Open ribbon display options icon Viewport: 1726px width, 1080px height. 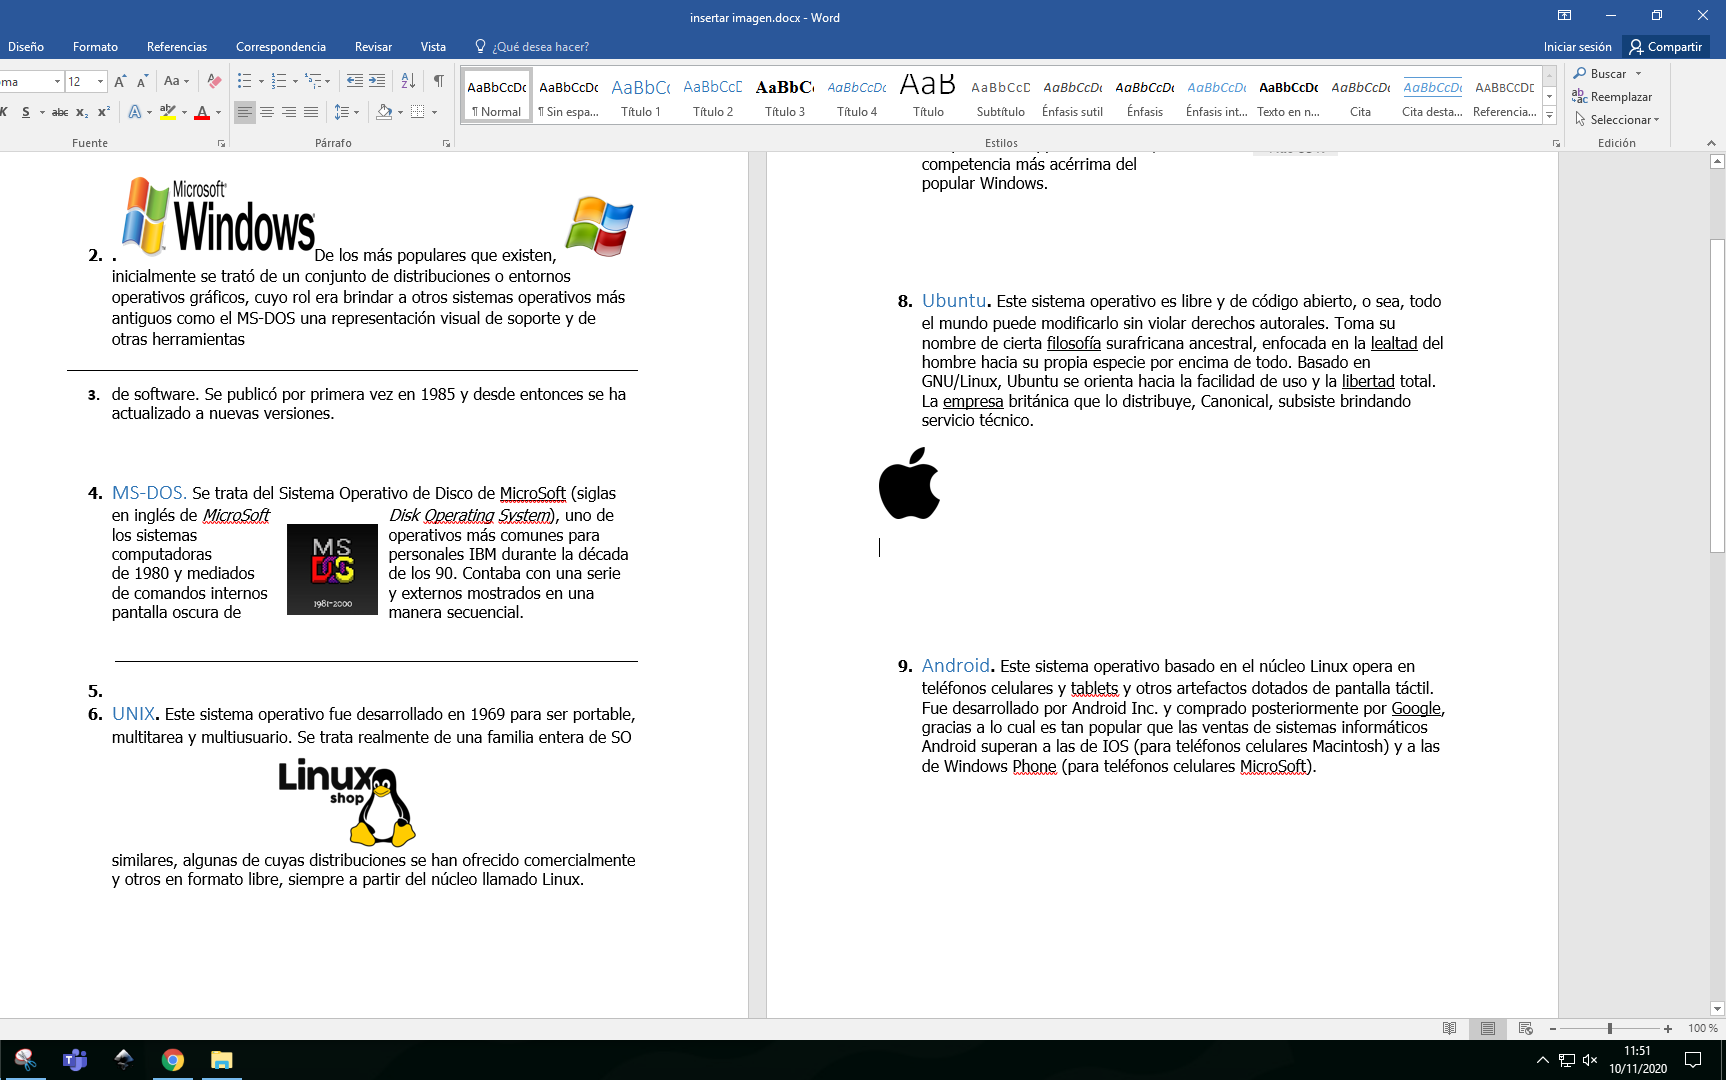click(1564, 15)
